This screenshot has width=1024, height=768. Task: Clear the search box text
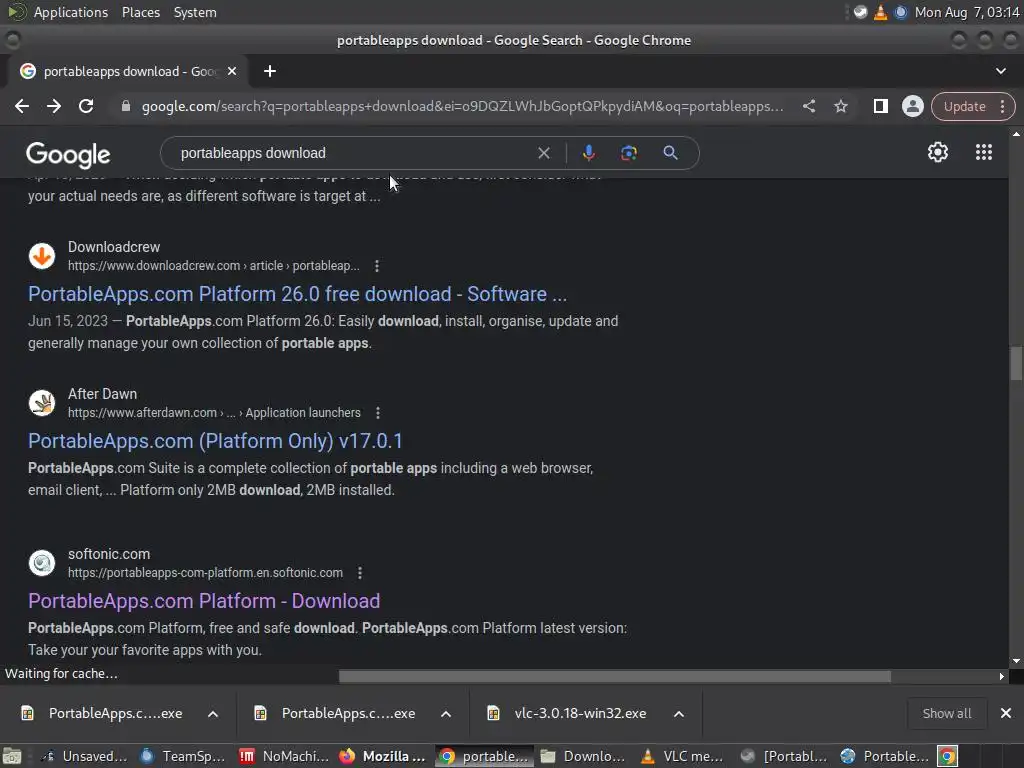pyautogui.click(x=543, y=153)
